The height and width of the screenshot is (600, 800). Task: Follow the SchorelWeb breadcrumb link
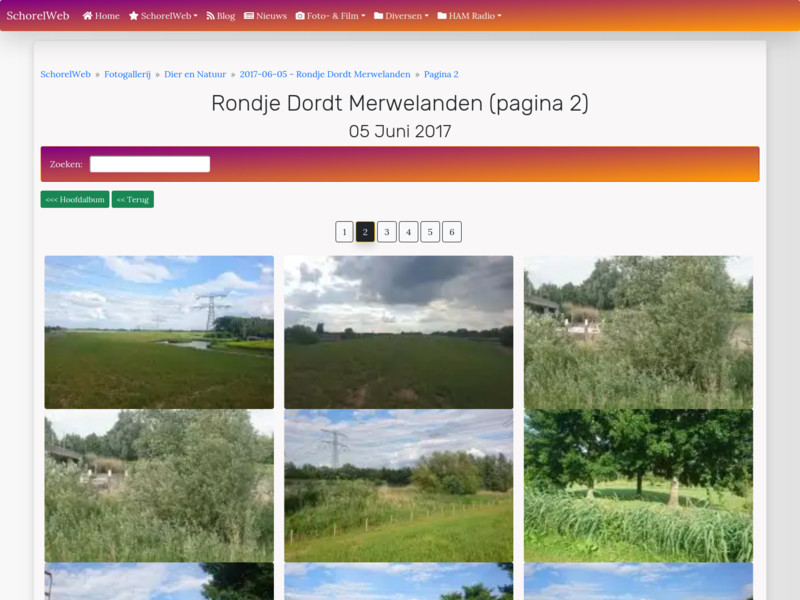click(65, 74)
